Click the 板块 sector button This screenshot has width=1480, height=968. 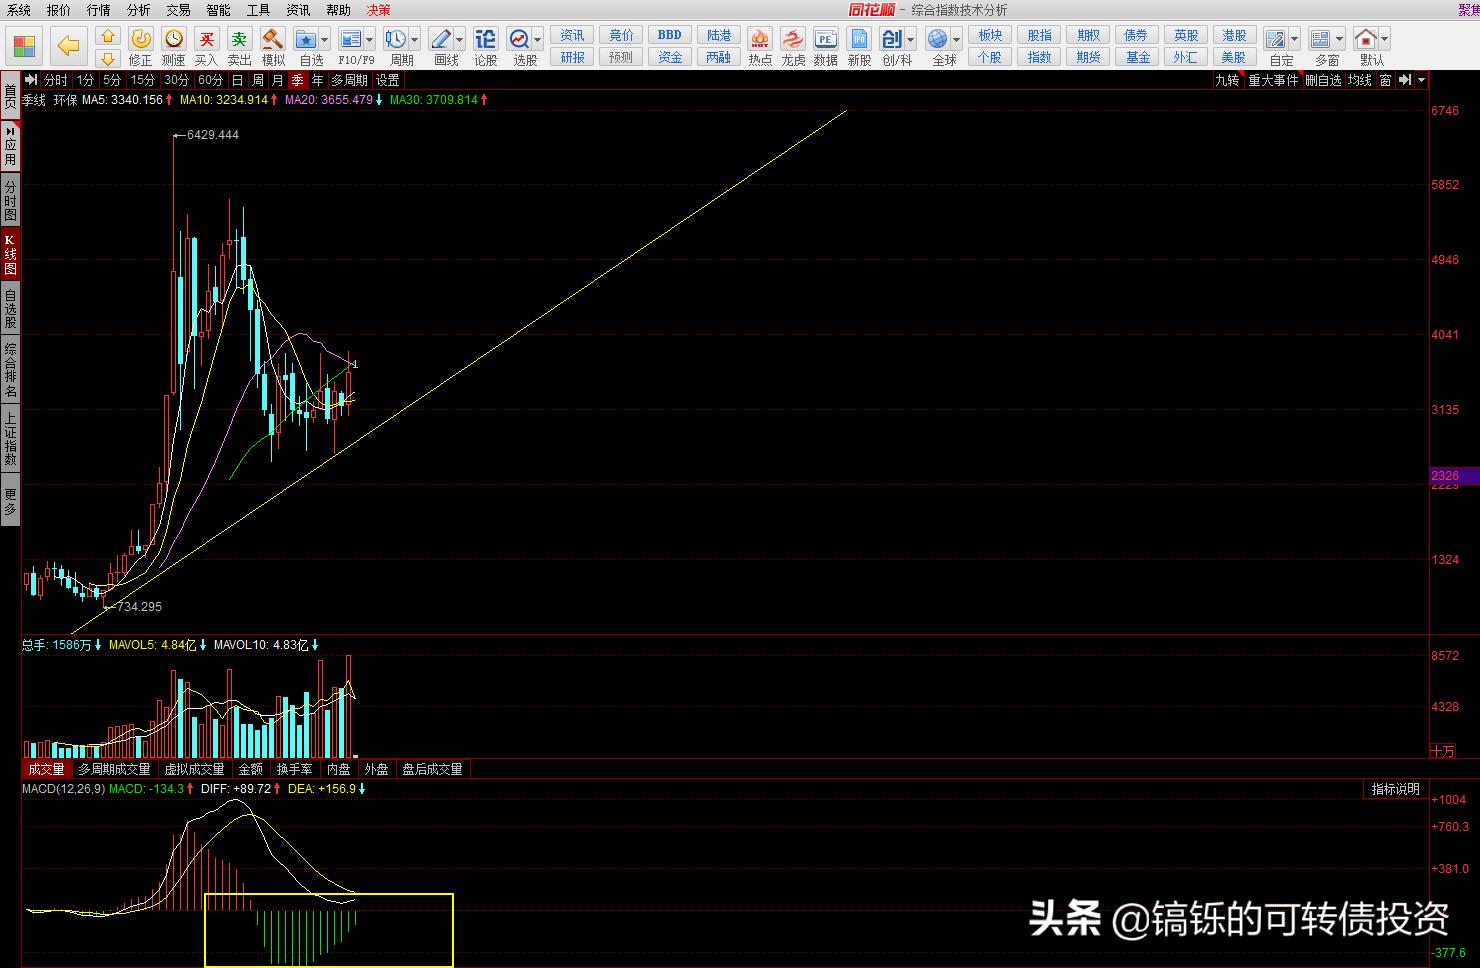click(x=990, y=35)
